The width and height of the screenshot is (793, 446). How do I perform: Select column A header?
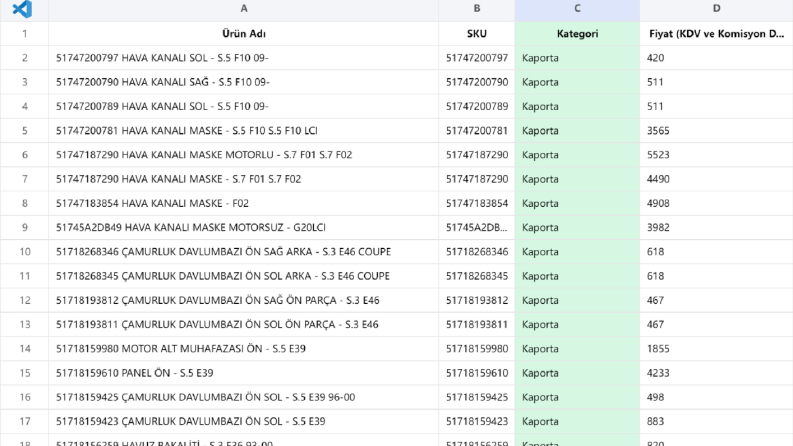click(x=244, y=9)
